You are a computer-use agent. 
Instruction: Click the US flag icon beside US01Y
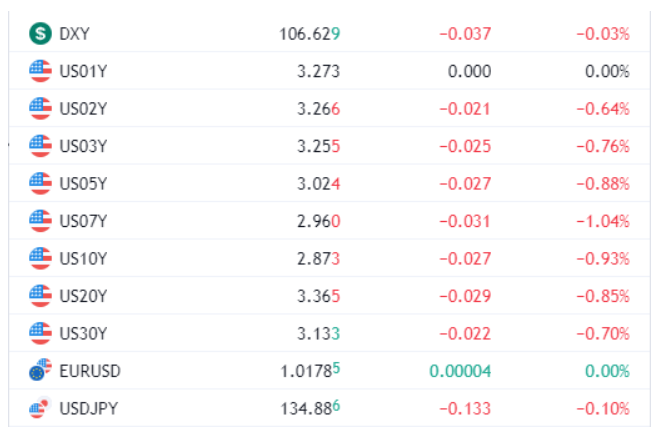tap(40, 71)
